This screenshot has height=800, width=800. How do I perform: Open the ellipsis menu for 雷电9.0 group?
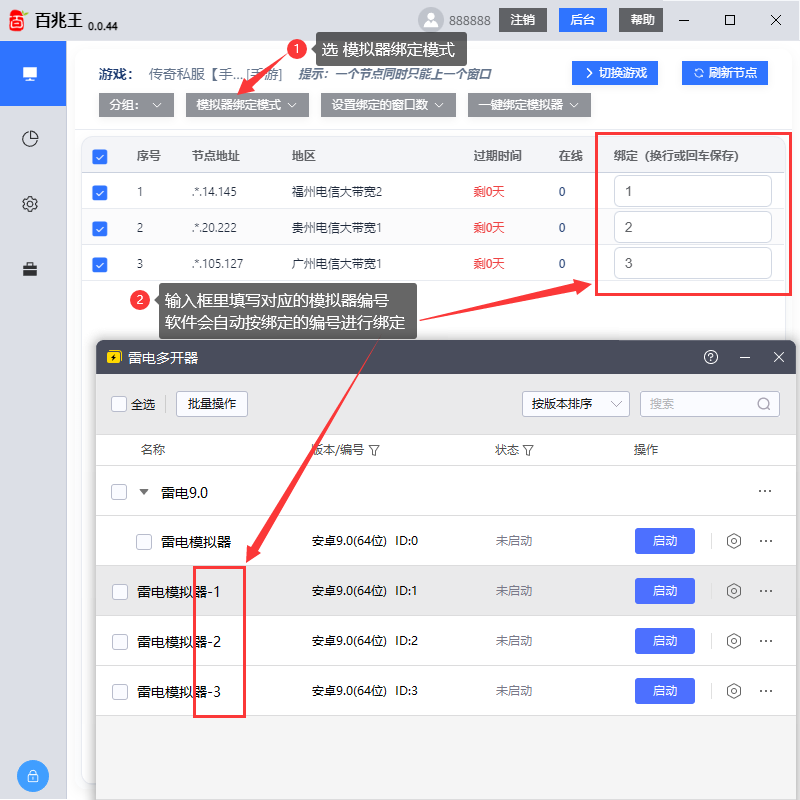(766, 491)
